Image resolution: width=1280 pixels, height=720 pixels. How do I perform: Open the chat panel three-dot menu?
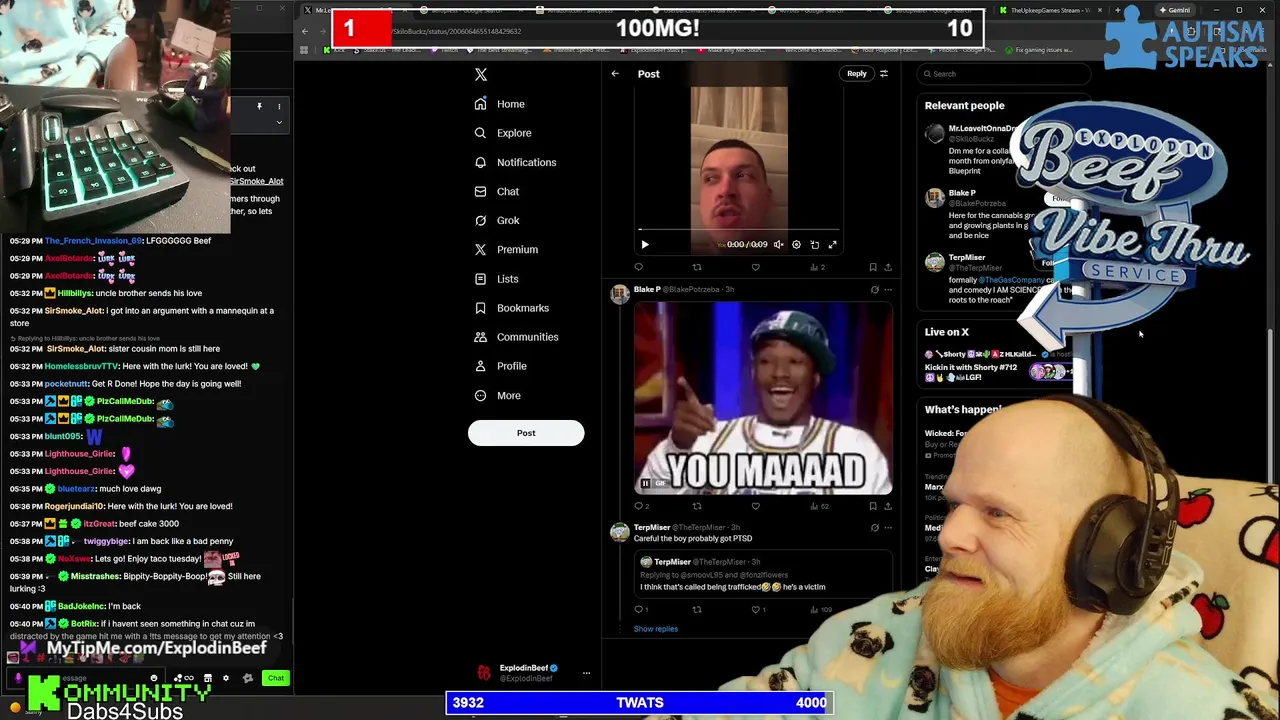(279, 106)
